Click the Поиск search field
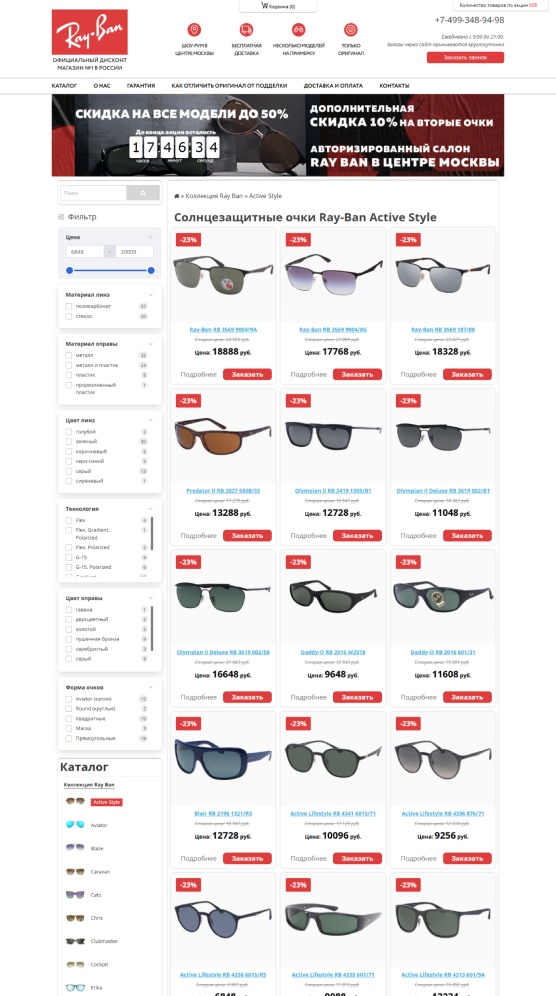Image resolution: width=556 pixels, height=996 pixels. coord(93,193)
